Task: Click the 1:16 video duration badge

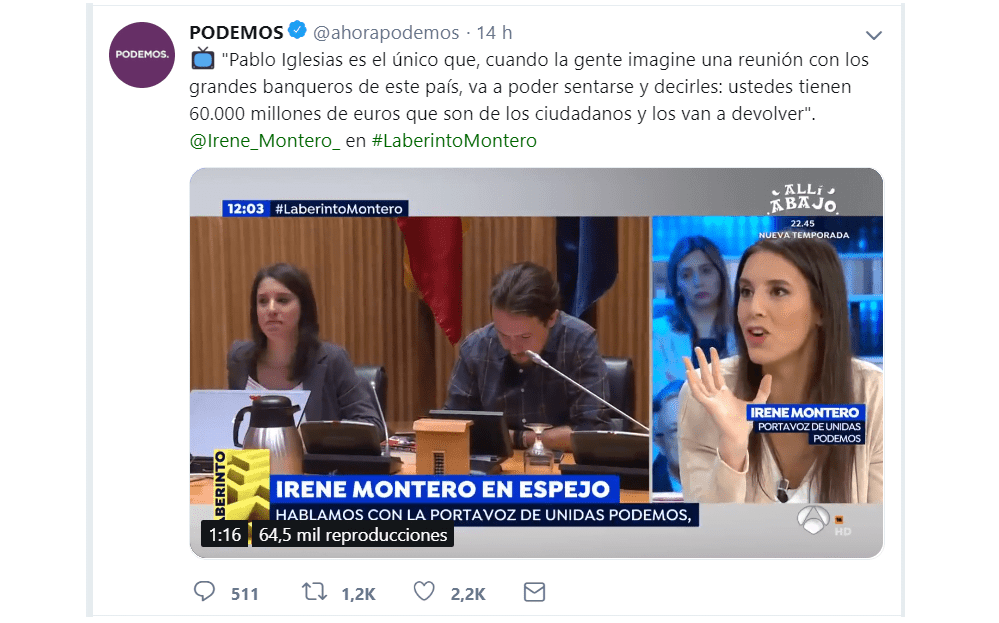Action: [x=225, y=534]
